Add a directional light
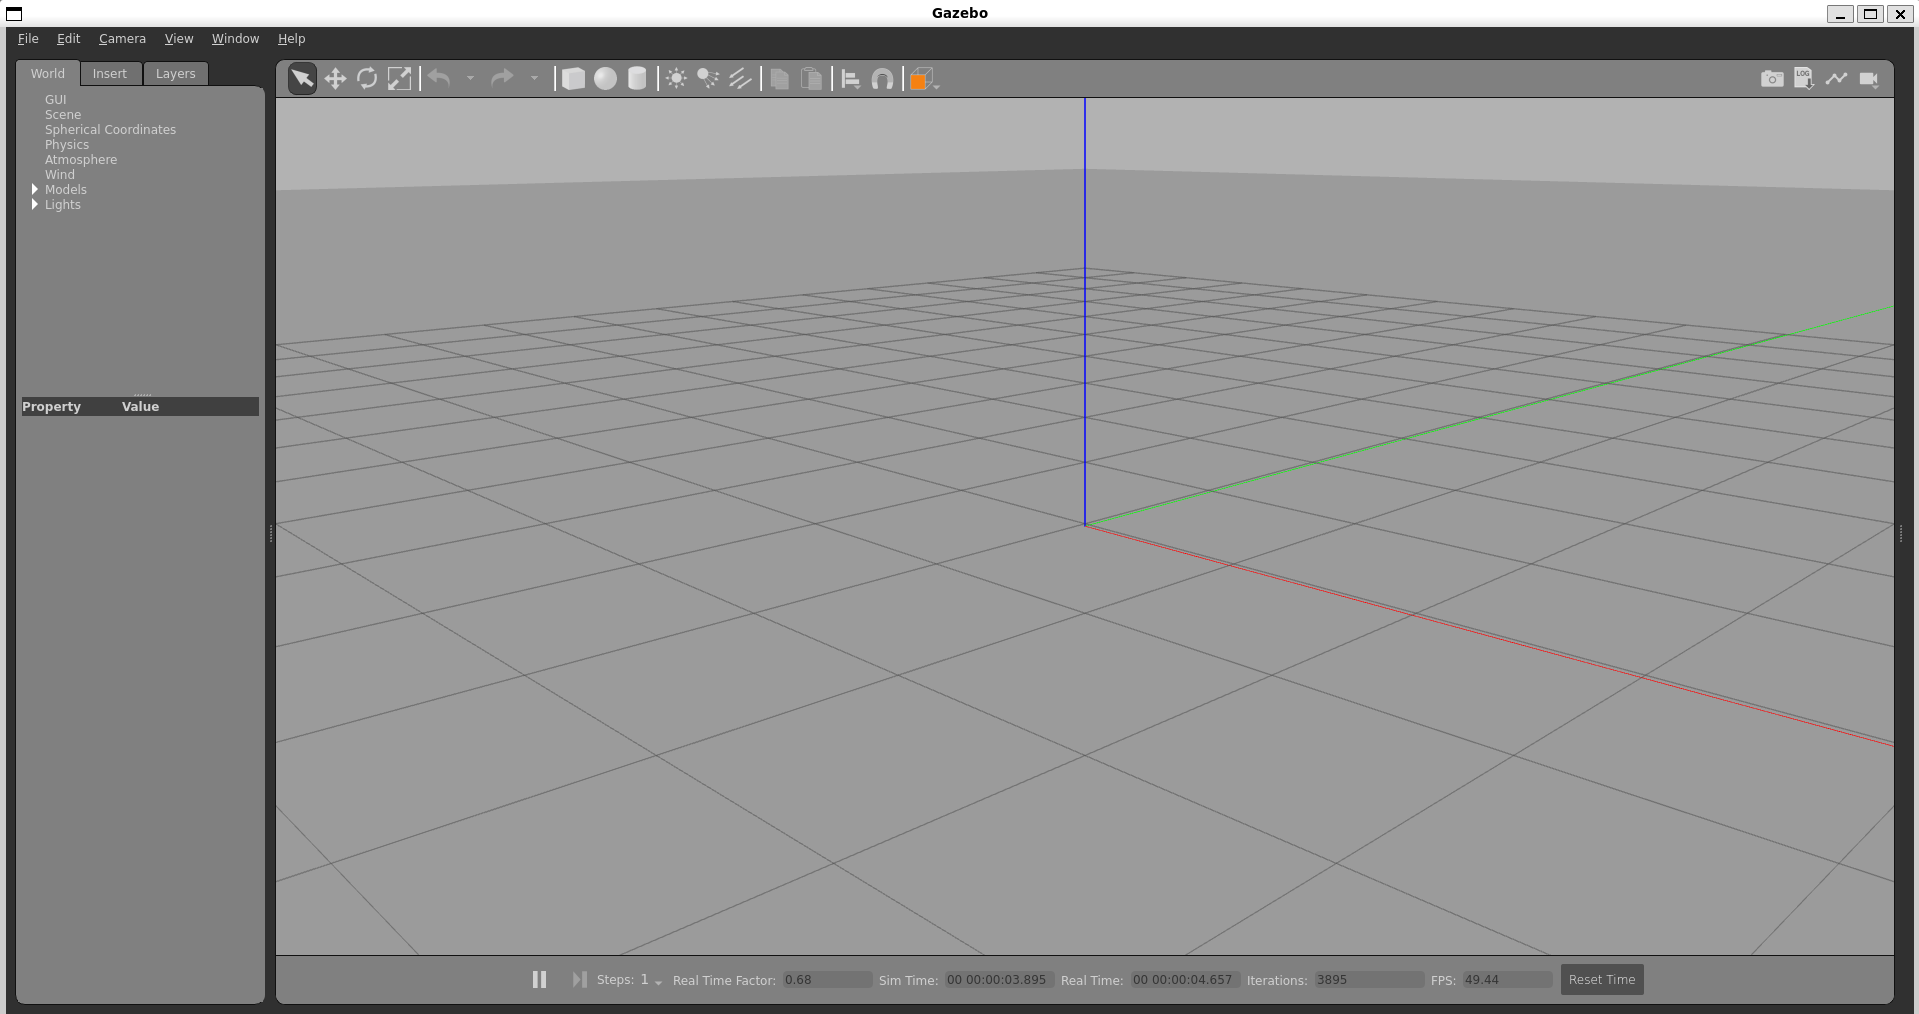Screen dimensions: 1919x1014 (x=740, y=79)
